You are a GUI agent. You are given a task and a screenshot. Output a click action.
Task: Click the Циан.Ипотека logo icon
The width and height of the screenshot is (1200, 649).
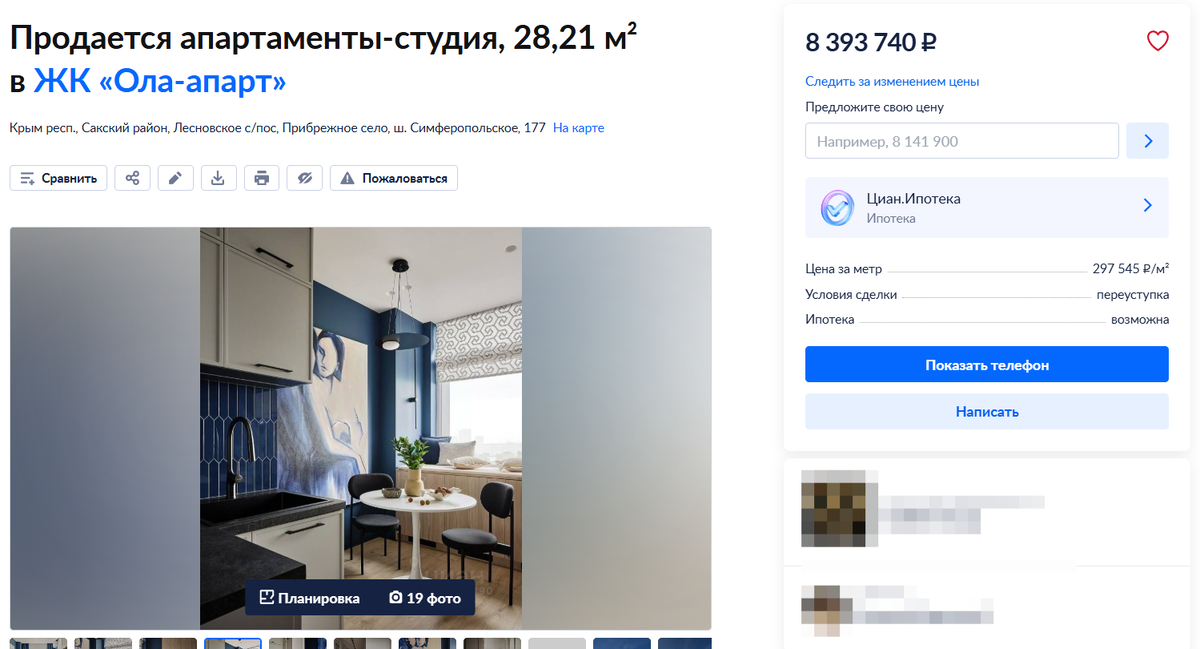click(x=837, y=208)
